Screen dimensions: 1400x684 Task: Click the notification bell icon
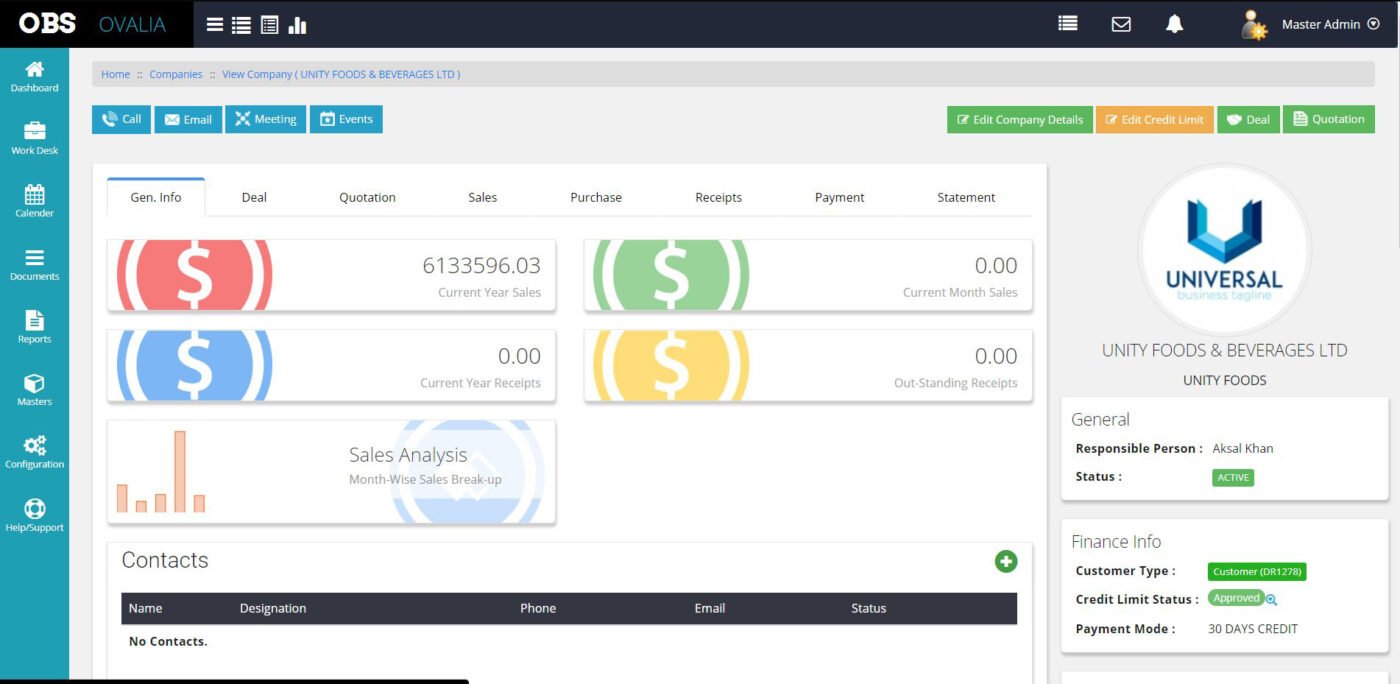click(1174, 24)
